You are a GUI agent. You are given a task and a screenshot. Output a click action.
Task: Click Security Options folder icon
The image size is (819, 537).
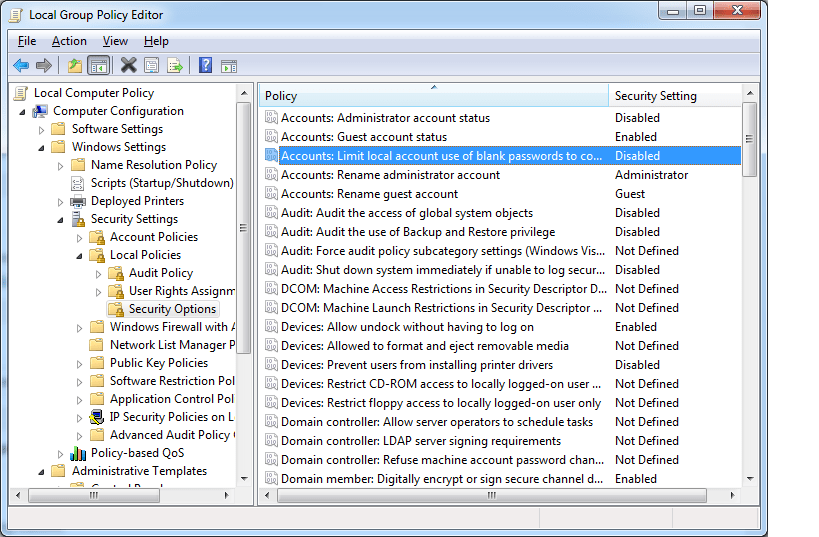pyautogui.click(x=115, y=309)
